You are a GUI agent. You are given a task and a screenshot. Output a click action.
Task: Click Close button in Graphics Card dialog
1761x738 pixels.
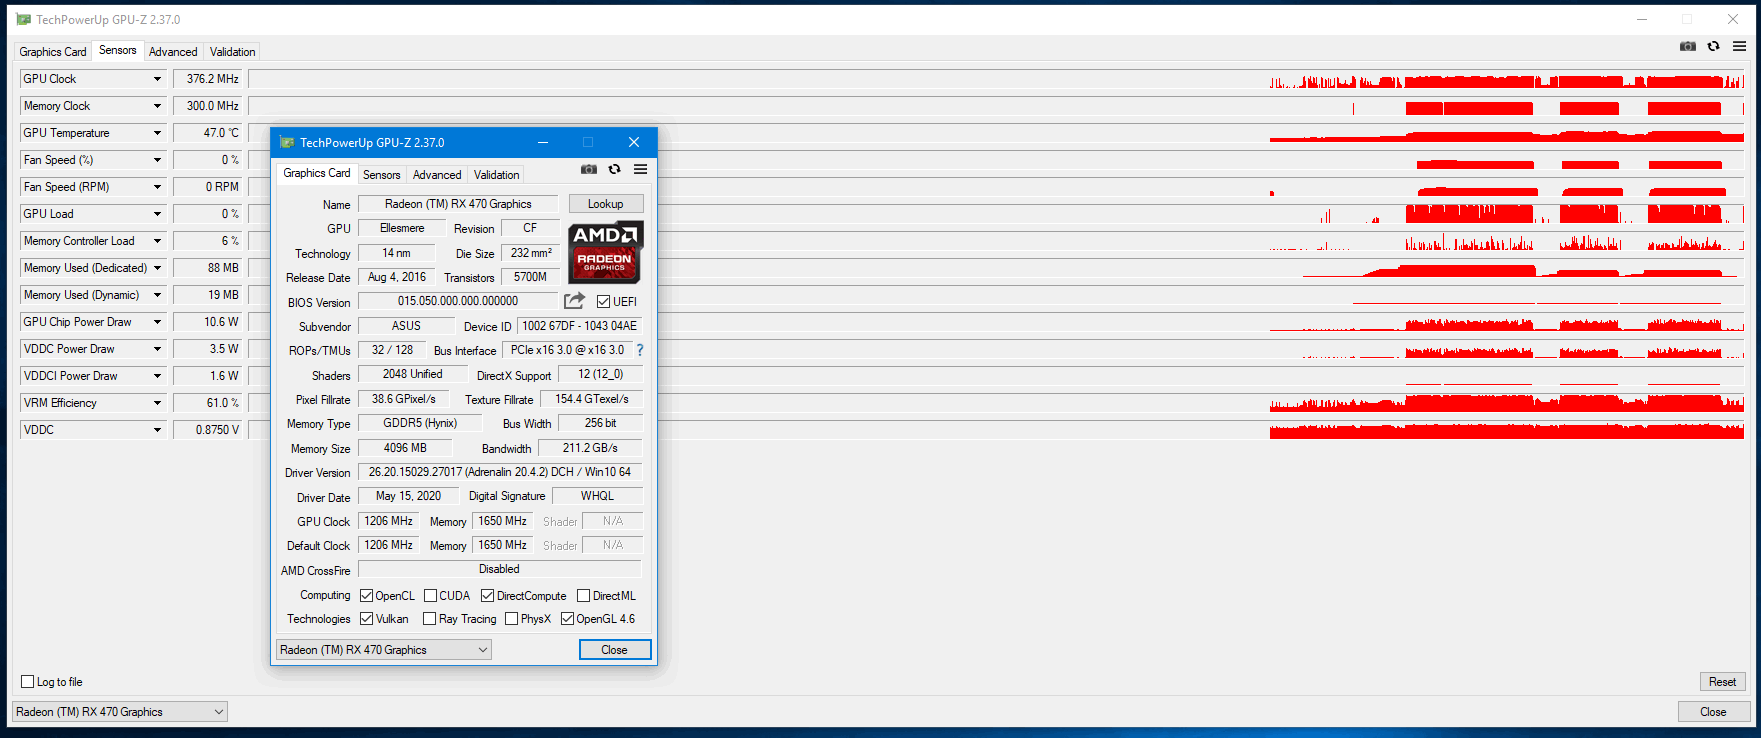[x=615, y=650]
